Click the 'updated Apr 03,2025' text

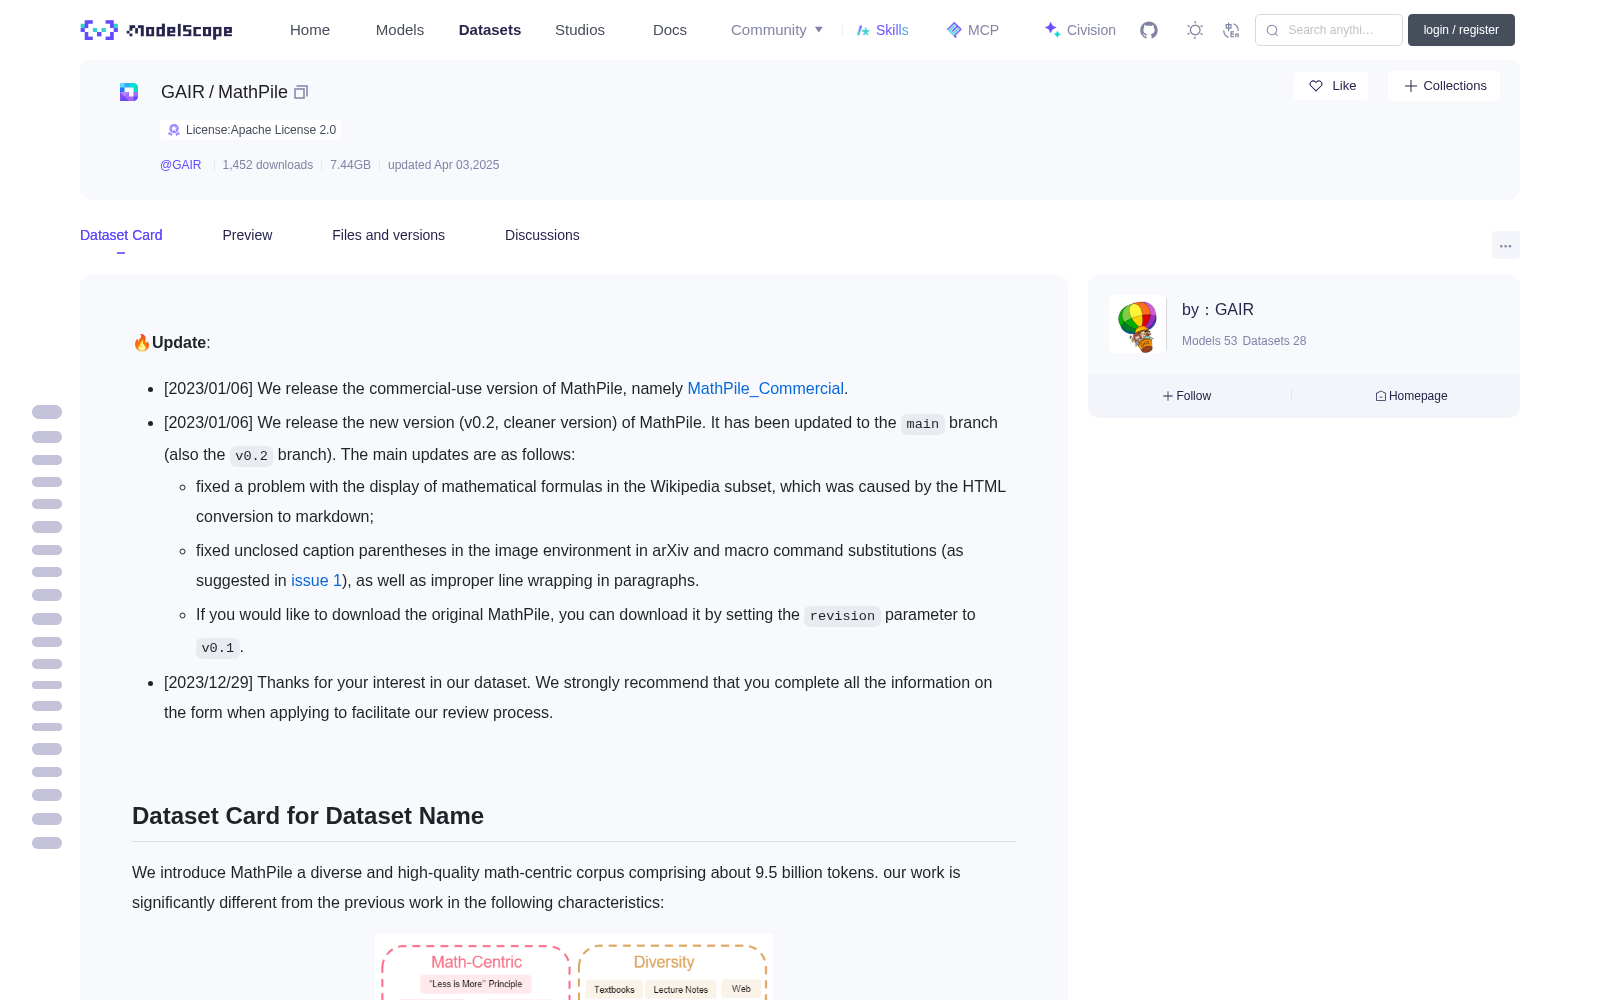pyautogui.click(x=443, y=165)
